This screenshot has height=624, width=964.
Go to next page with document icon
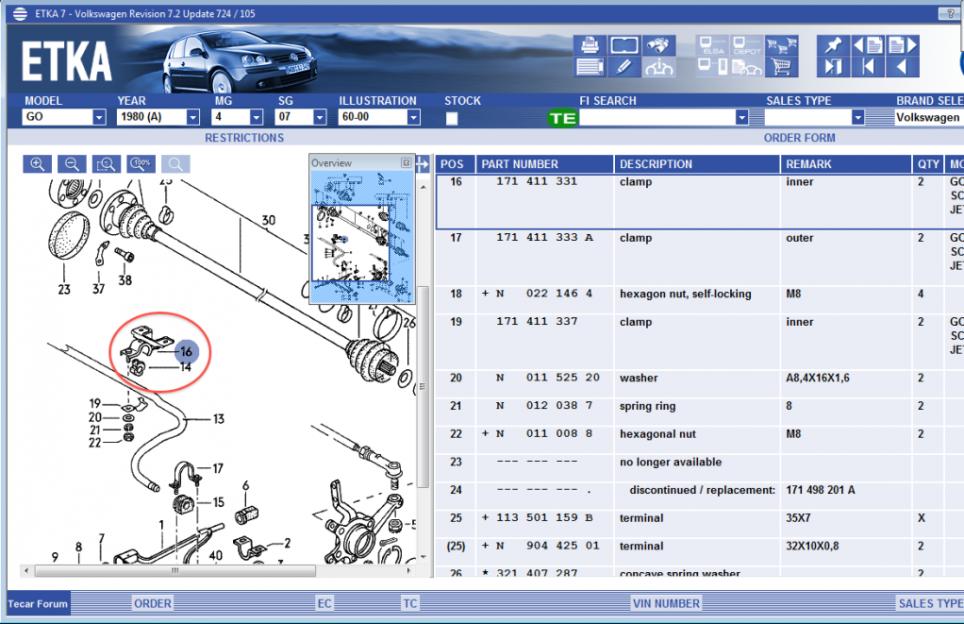tap(903, 45)
